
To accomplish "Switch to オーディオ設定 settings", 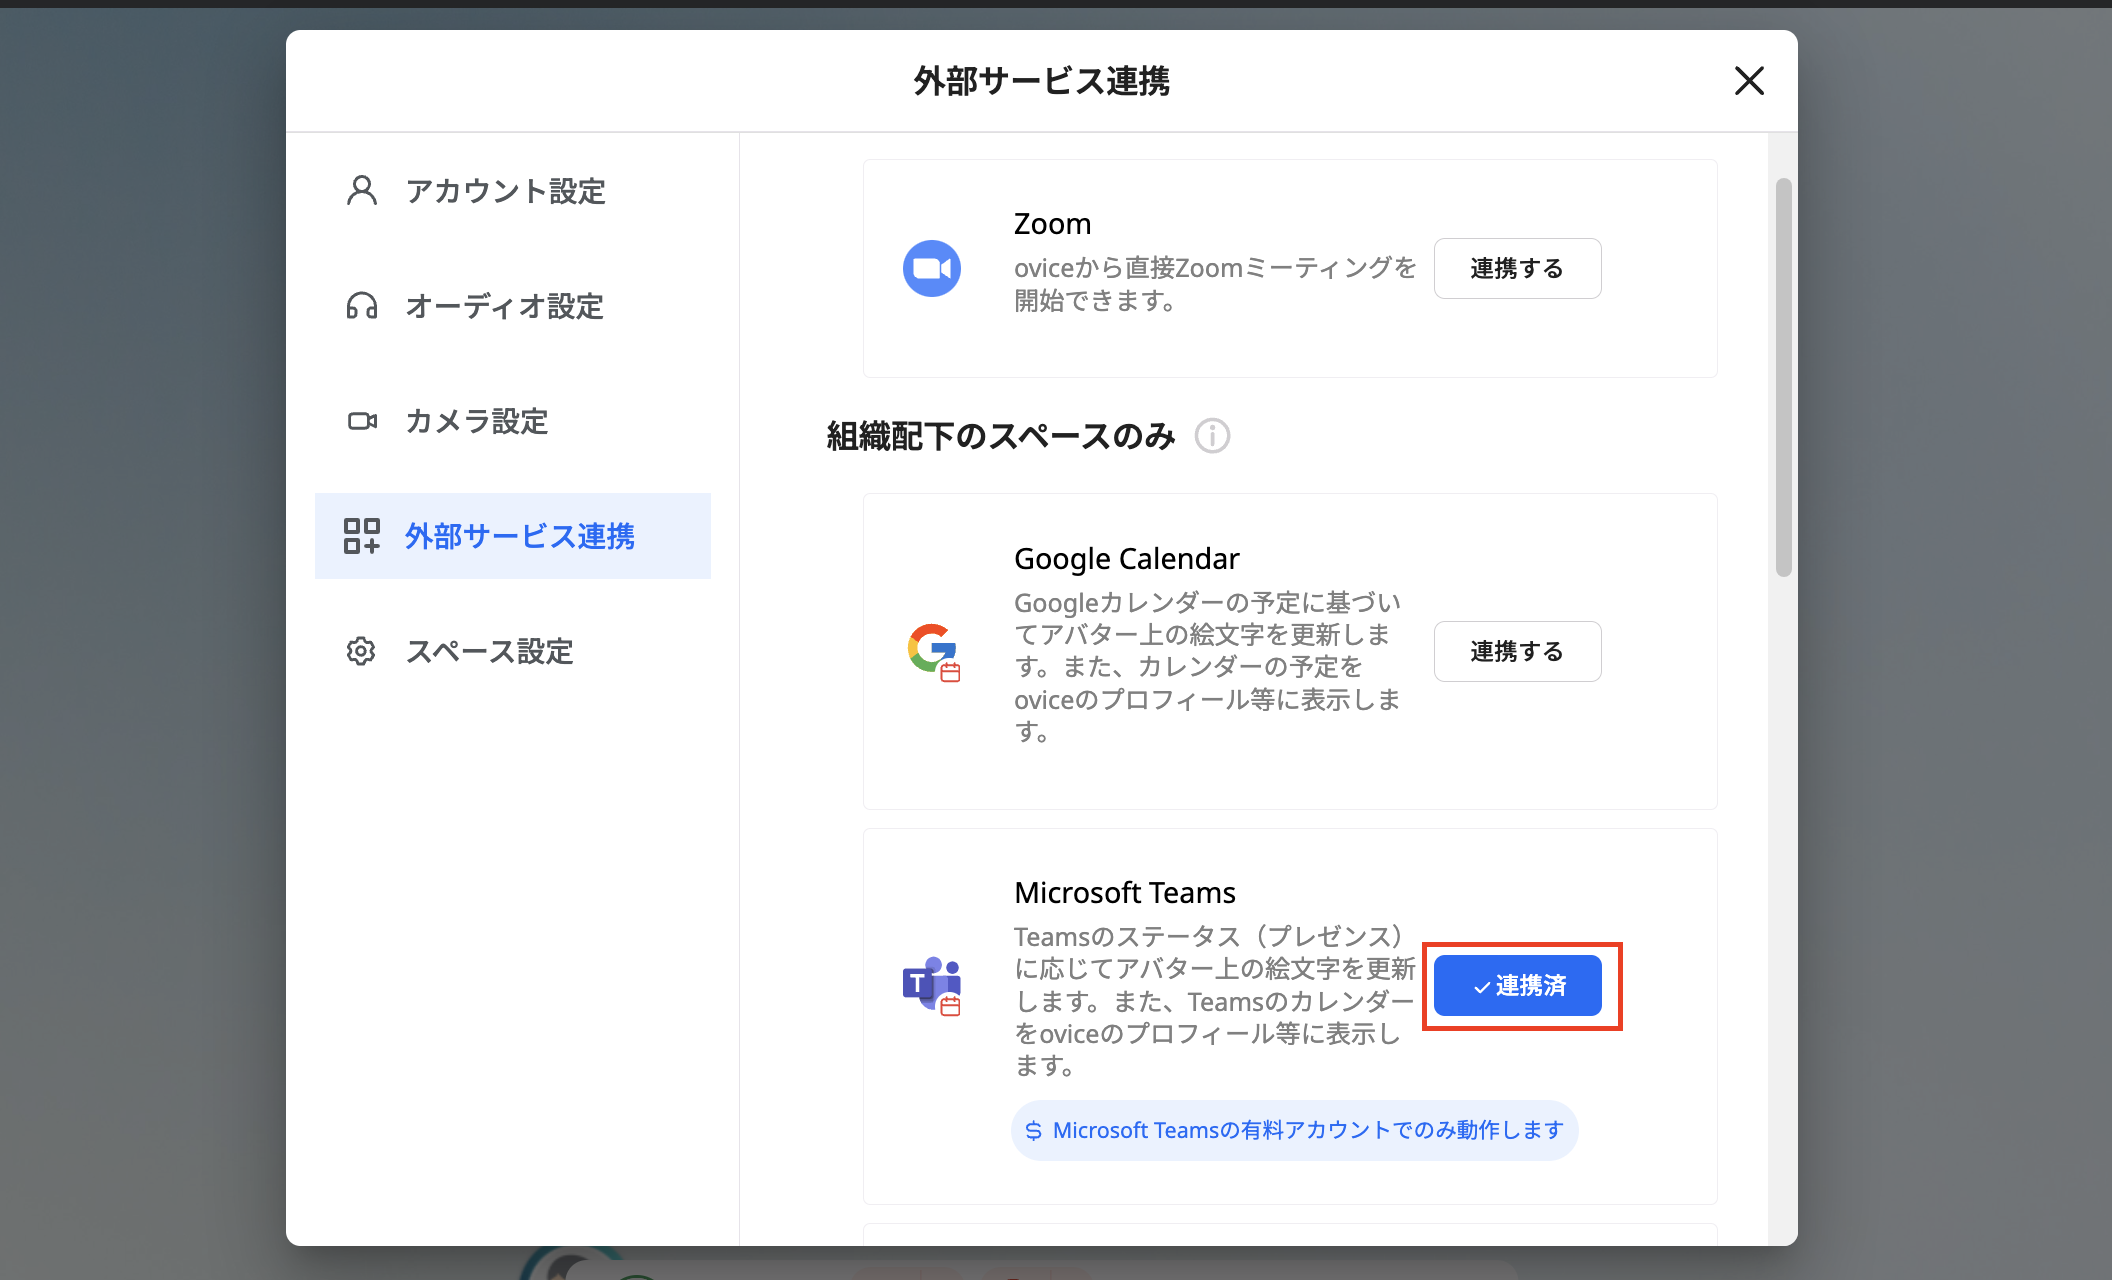I will coord(503,307).
